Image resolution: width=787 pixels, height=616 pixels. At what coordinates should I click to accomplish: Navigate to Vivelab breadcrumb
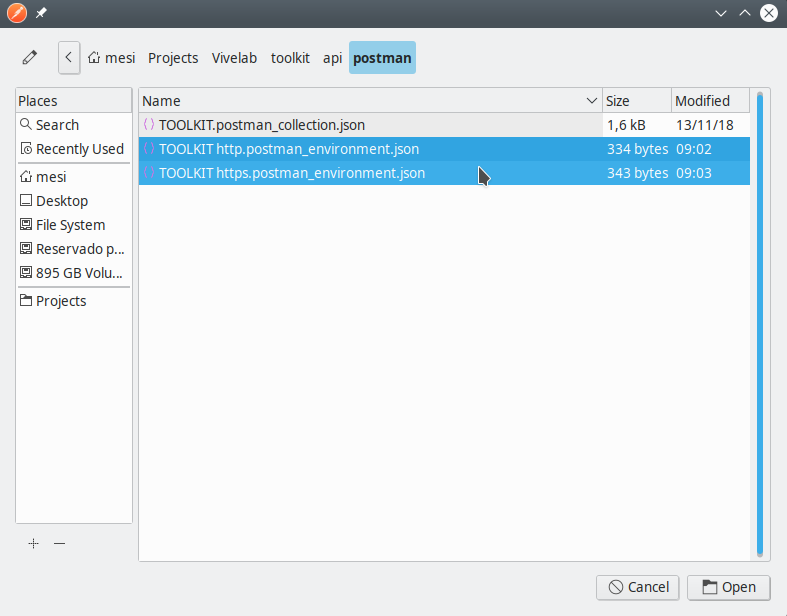coord(234,58)
